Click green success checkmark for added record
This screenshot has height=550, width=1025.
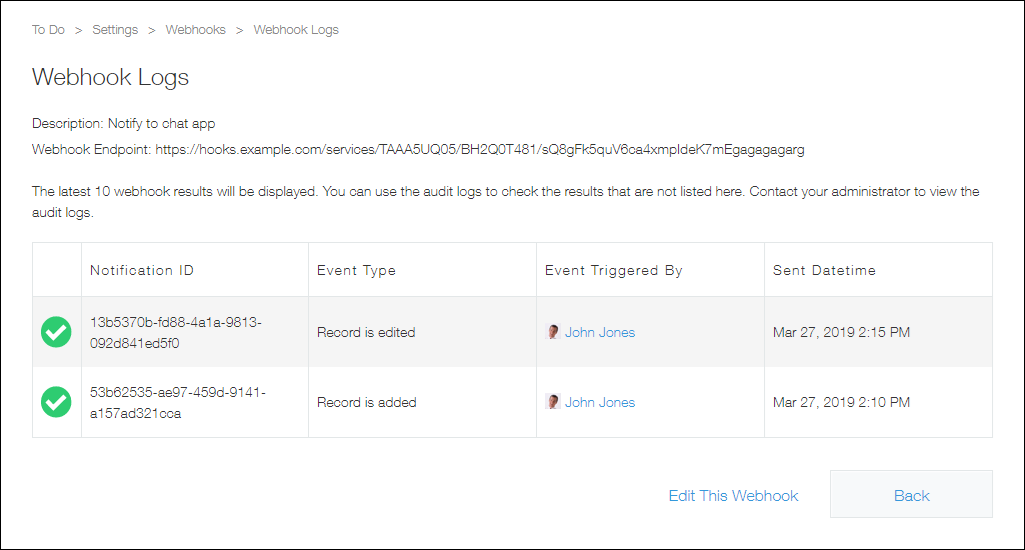pos(56,402)
